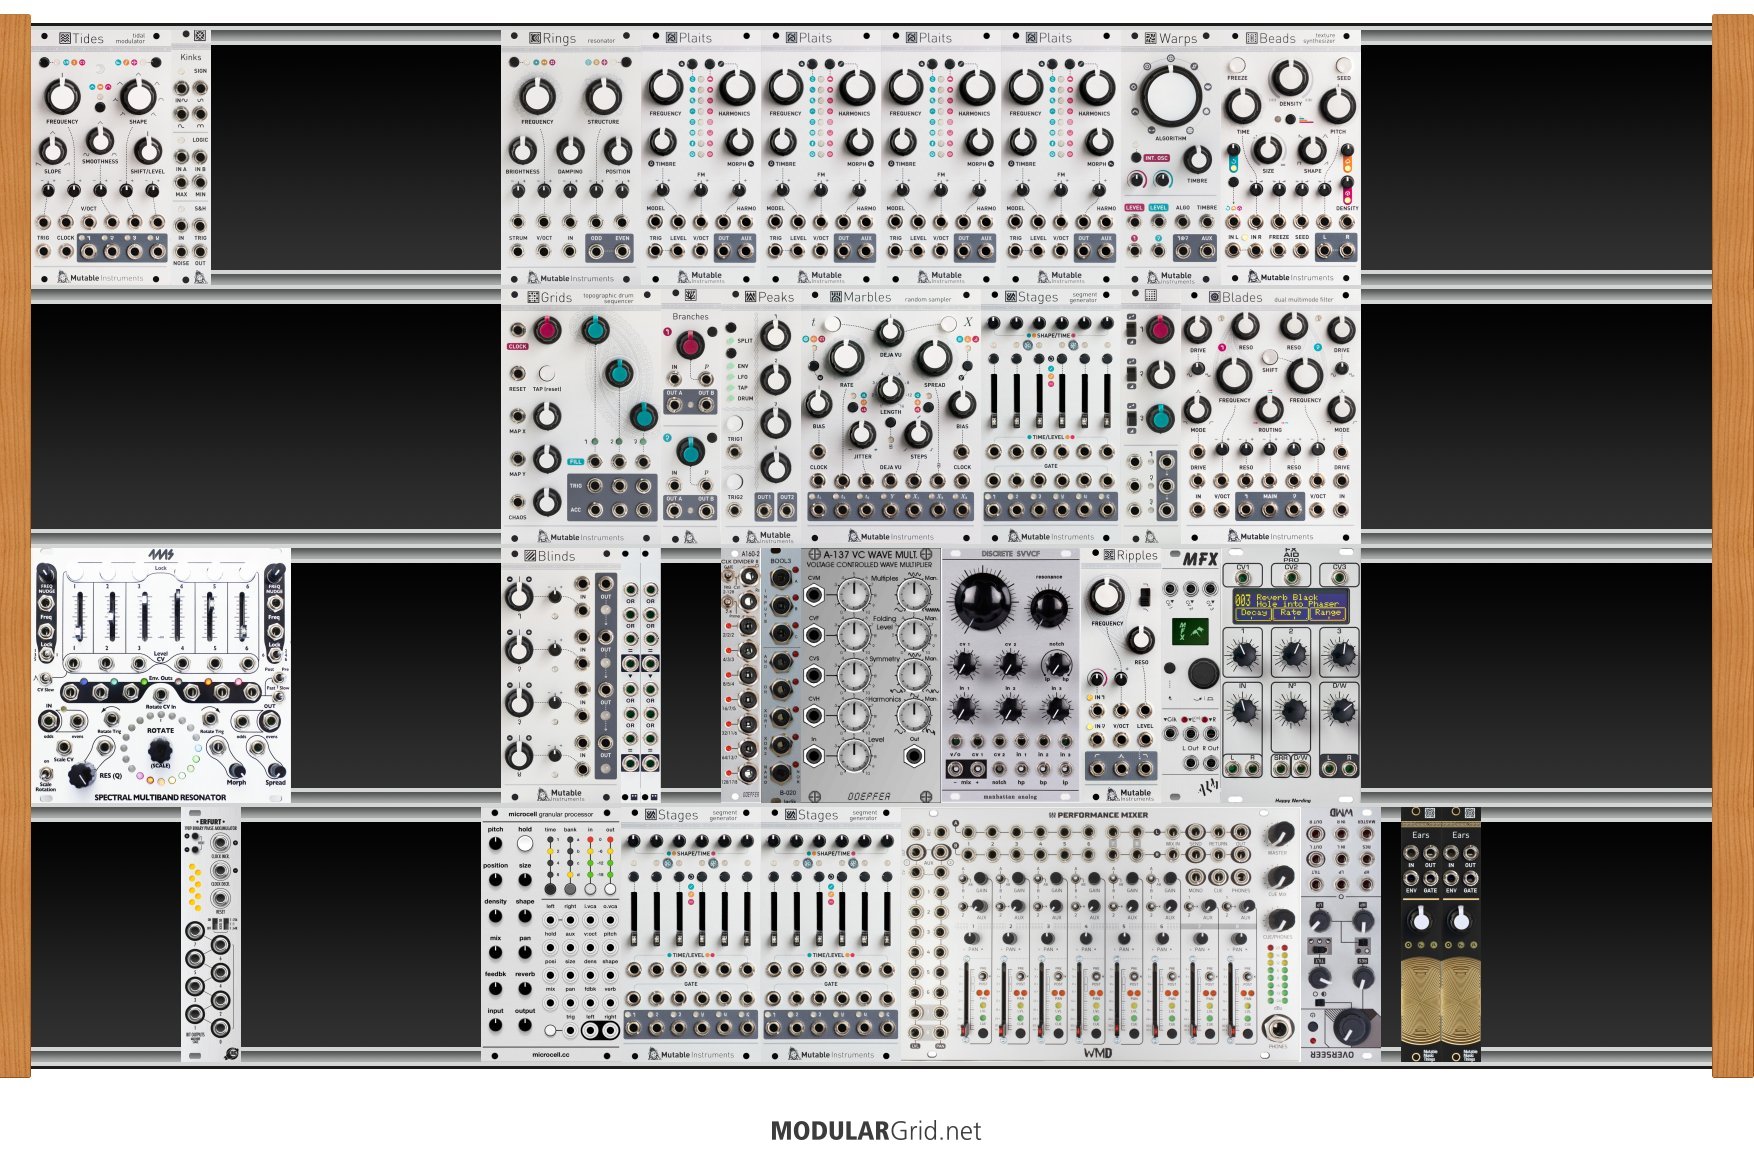Click the microcell pitch knob

click(496, 844)
